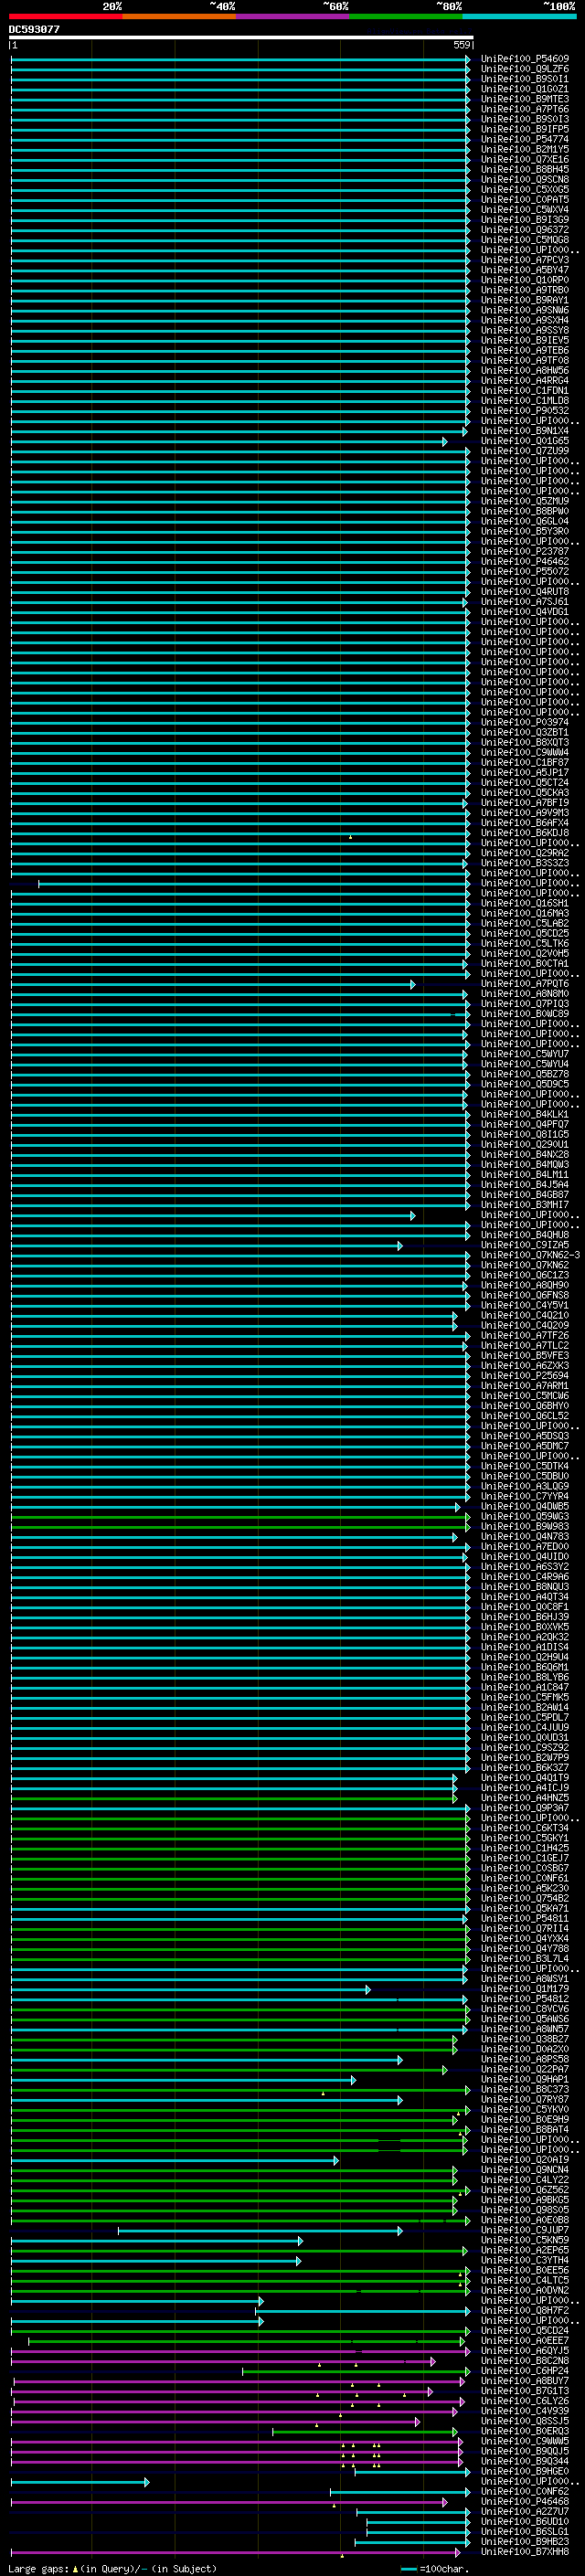Select hit UniRef100_B9IFP5
This screenshot has width=585, height=2576.
(x=525, y=129)
